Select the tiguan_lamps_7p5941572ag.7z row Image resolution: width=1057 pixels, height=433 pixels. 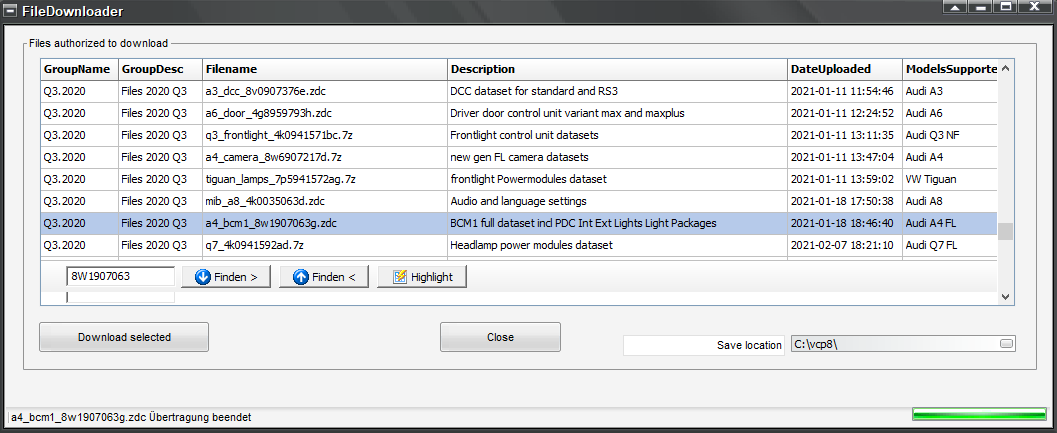click(518, 179)
